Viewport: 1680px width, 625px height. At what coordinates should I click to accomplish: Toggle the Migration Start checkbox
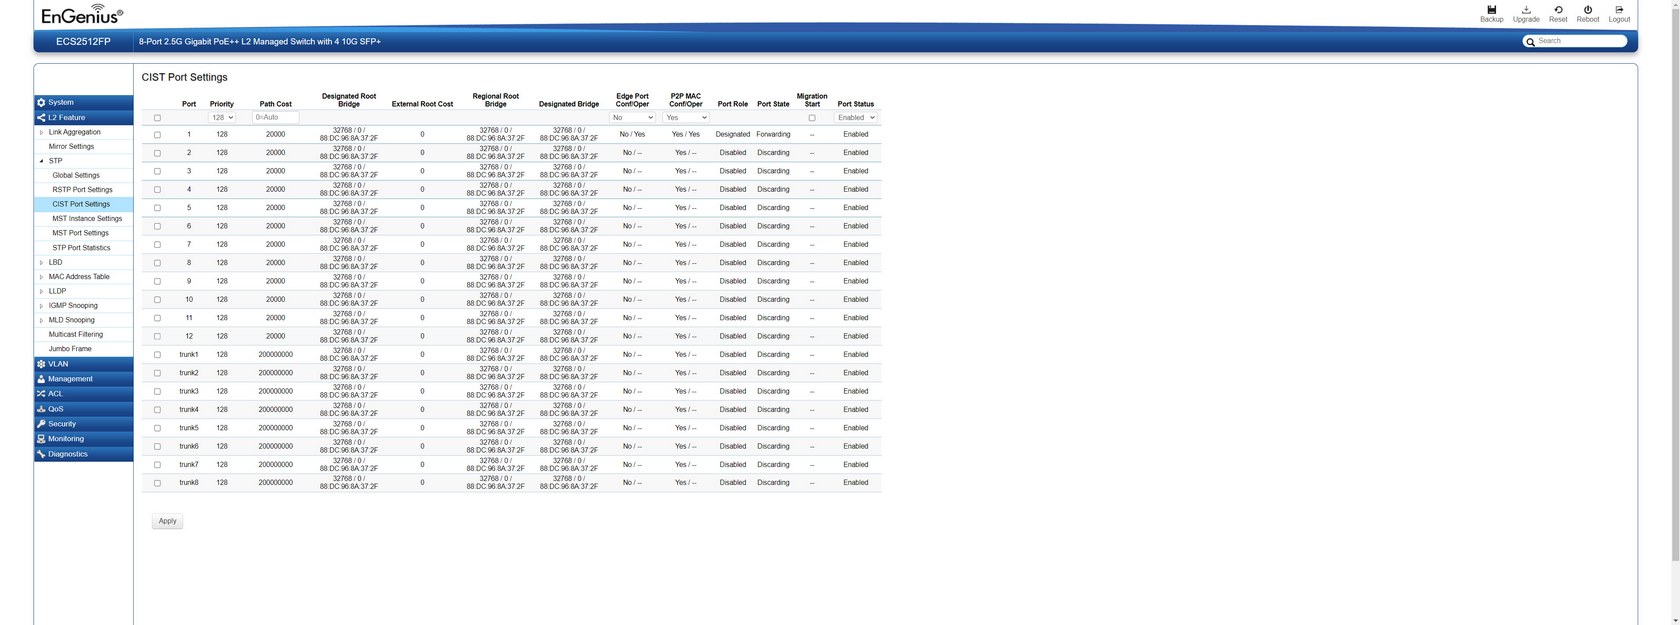(812, 118)
